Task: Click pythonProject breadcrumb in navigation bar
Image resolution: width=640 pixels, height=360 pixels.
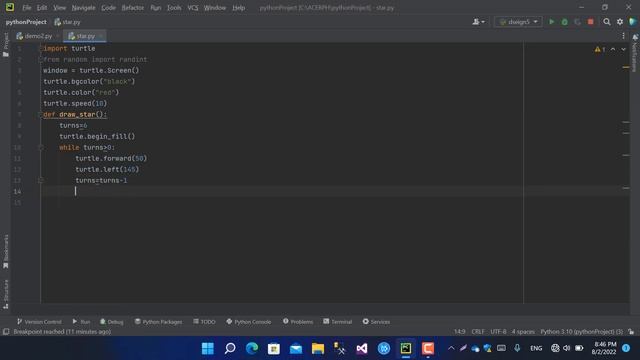Action: (x=26, y=22)
